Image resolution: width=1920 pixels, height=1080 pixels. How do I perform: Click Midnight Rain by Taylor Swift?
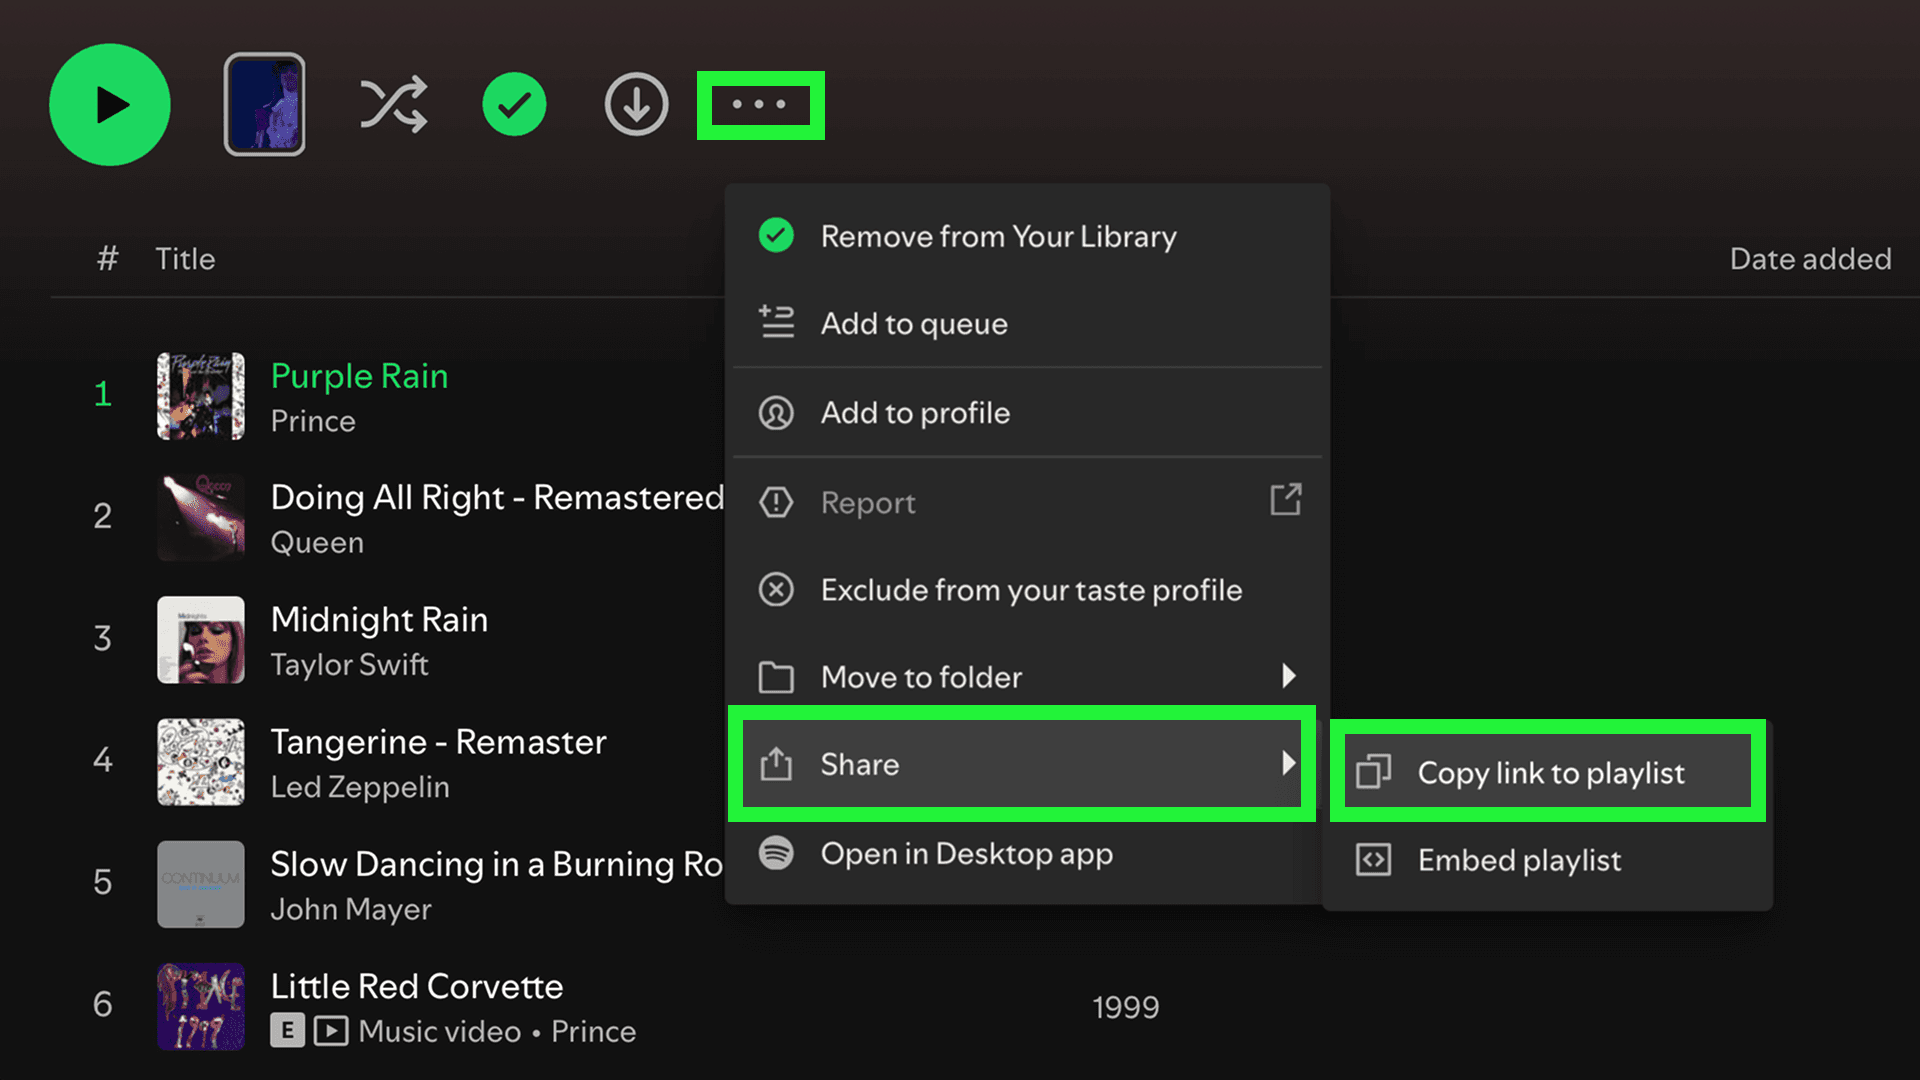pos(379,619)
